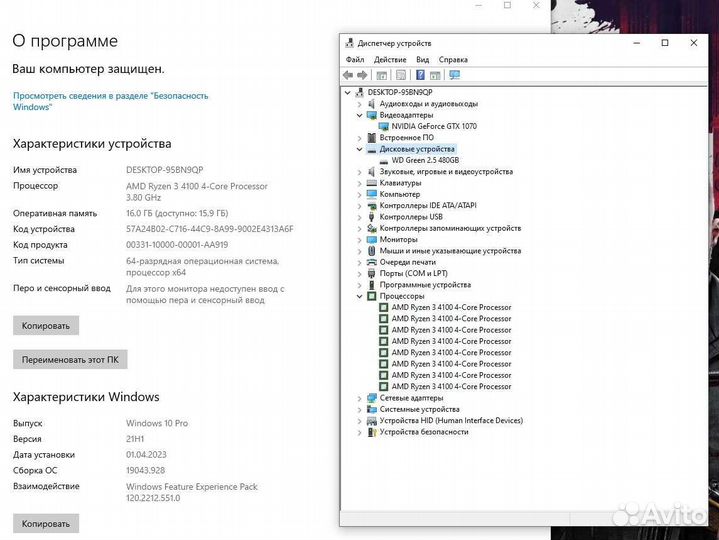Collapse the Видеоадаптеры category
The height and width of the screenshot is (540, 719).
pos(360,115)
